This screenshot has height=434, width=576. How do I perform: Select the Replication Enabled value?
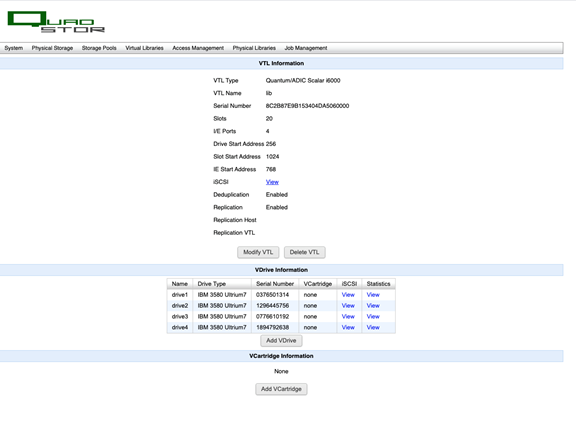pos(277,207)
